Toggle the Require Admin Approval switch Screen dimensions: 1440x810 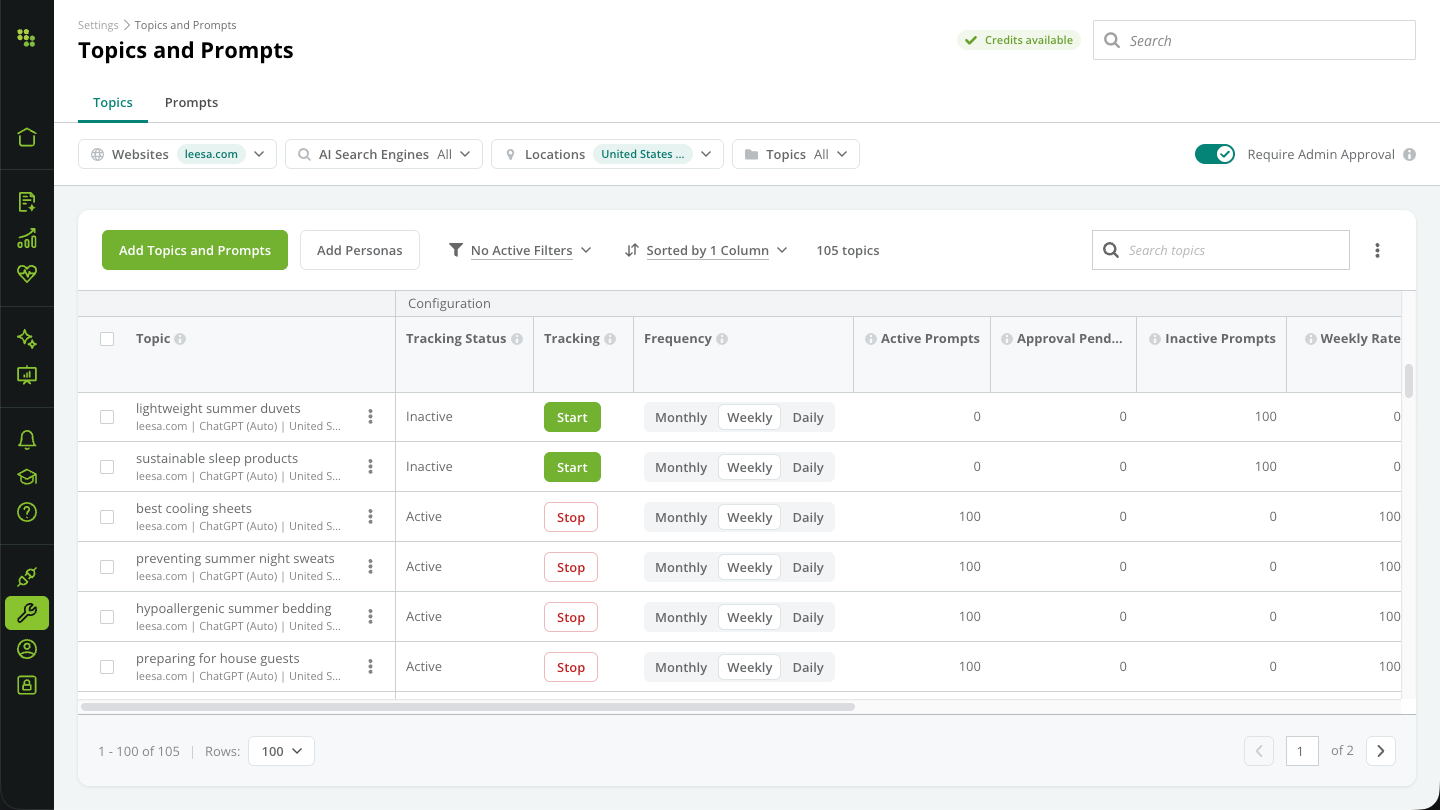(x=1215, y=154)
